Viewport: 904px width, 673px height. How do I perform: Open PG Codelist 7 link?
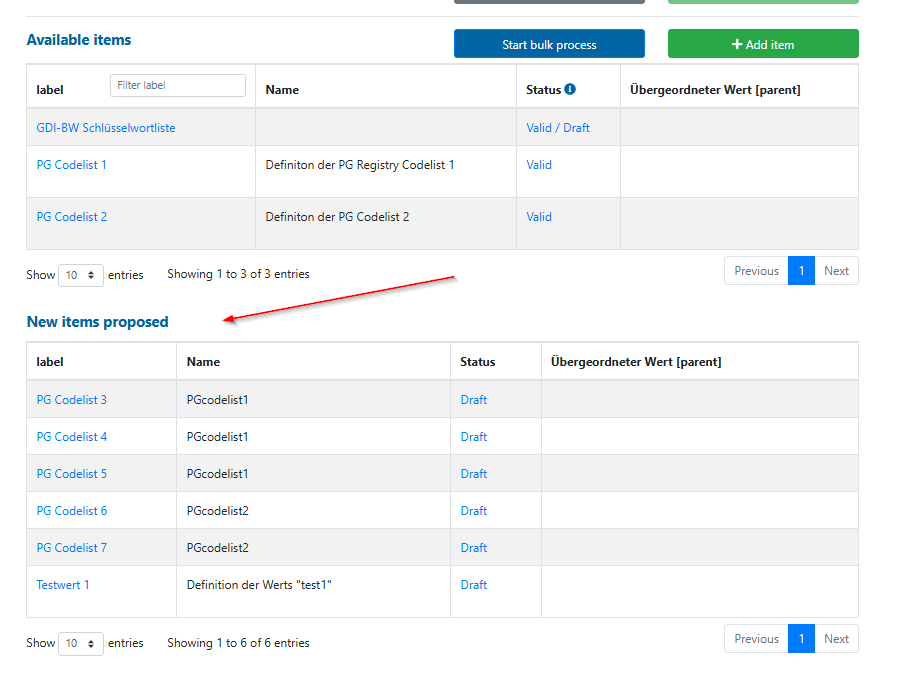coord(71,548)
